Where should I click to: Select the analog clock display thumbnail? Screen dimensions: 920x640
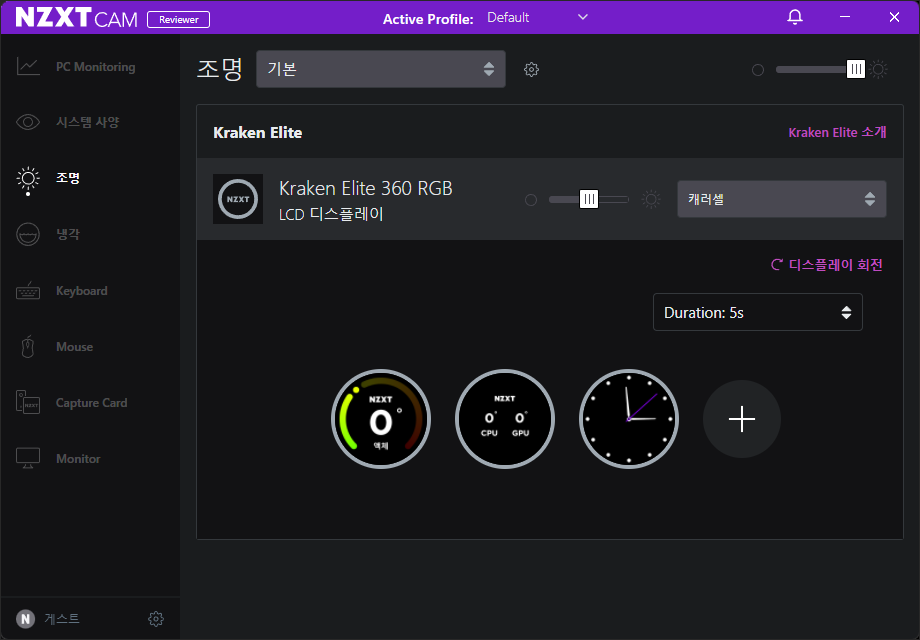point(628,419)
